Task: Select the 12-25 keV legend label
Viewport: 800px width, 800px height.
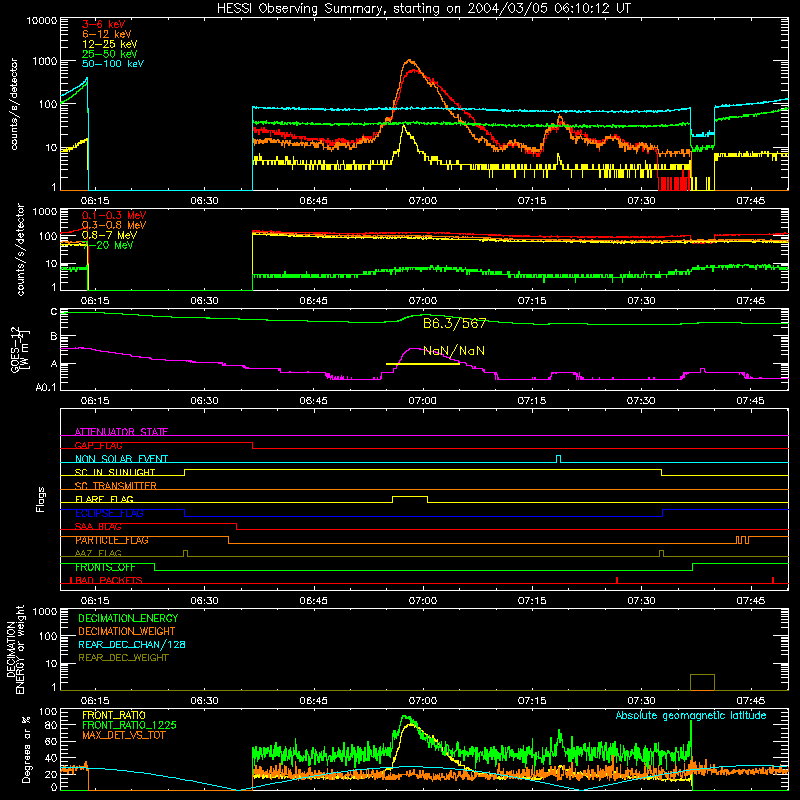Action: [x=110, y=44]
